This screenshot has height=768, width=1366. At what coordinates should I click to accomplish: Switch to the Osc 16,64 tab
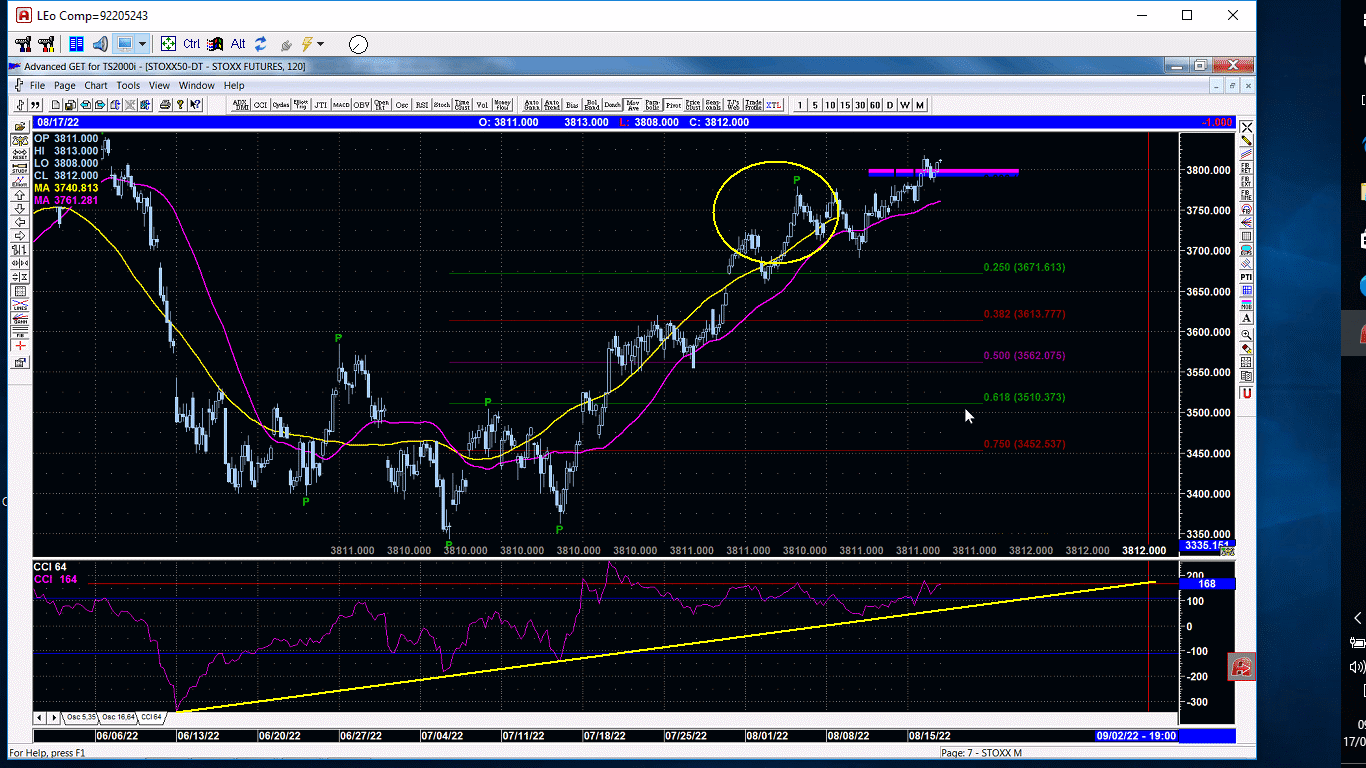118,717
